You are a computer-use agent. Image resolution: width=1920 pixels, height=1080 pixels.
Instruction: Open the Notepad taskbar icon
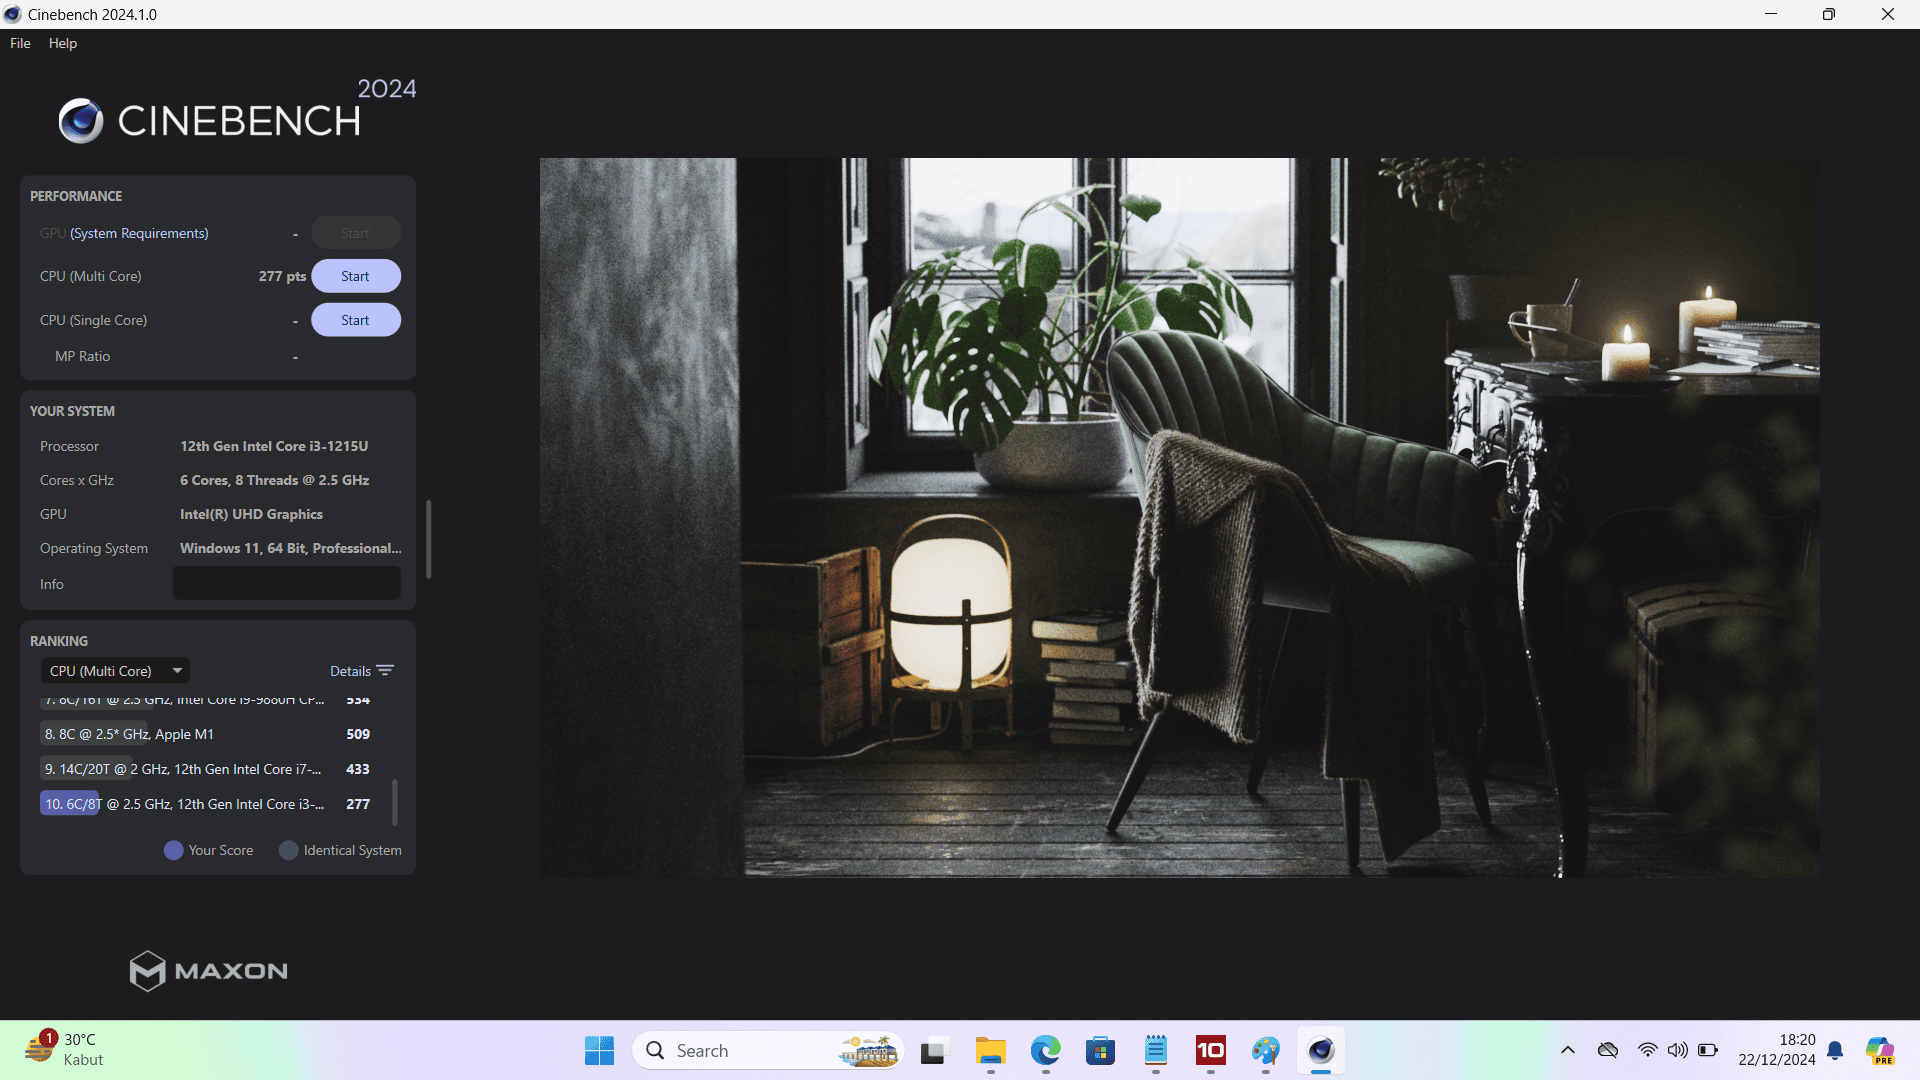pos(1156,1051)
